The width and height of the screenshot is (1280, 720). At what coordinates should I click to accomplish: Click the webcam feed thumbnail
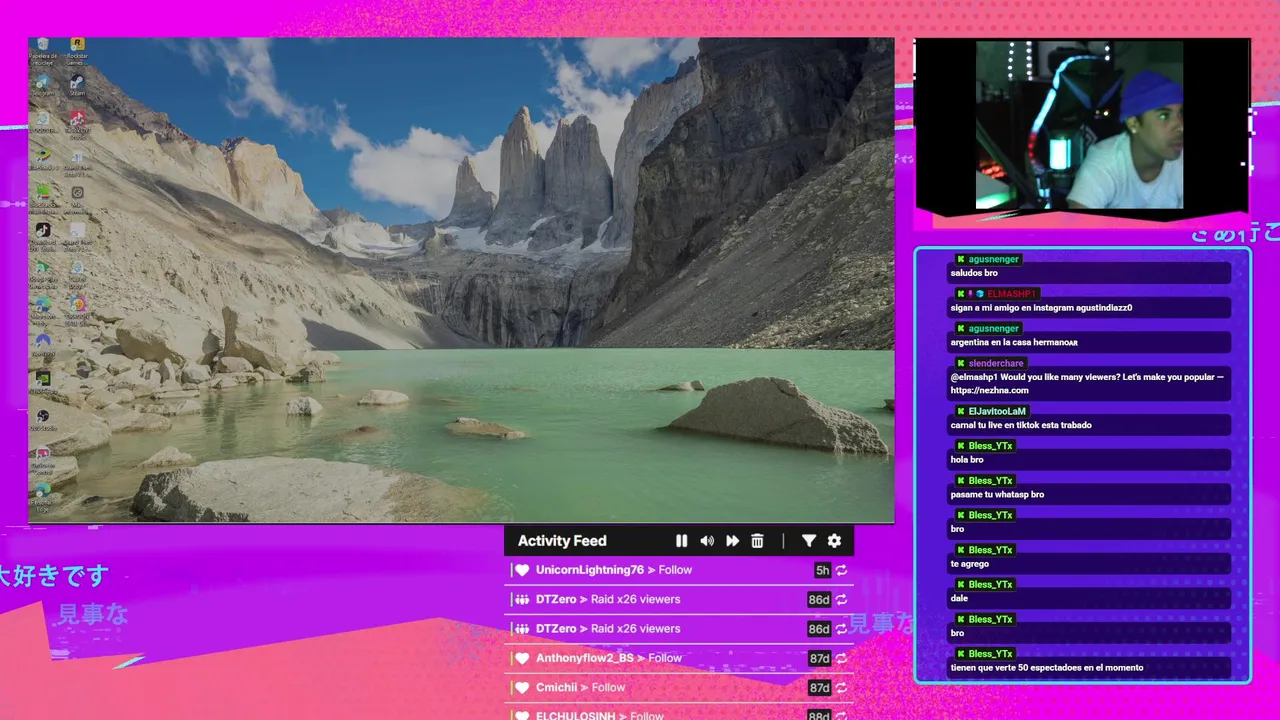click(1079, 125)
